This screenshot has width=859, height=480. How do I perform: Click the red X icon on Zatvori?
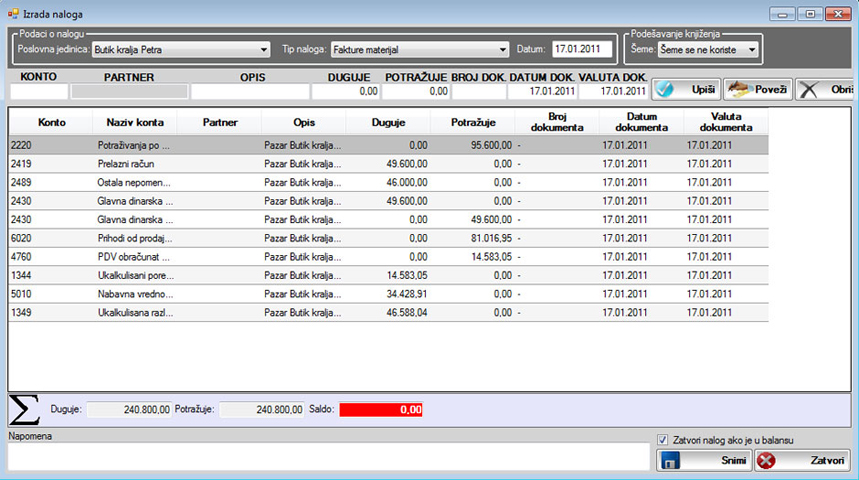[x=766, y=461]
